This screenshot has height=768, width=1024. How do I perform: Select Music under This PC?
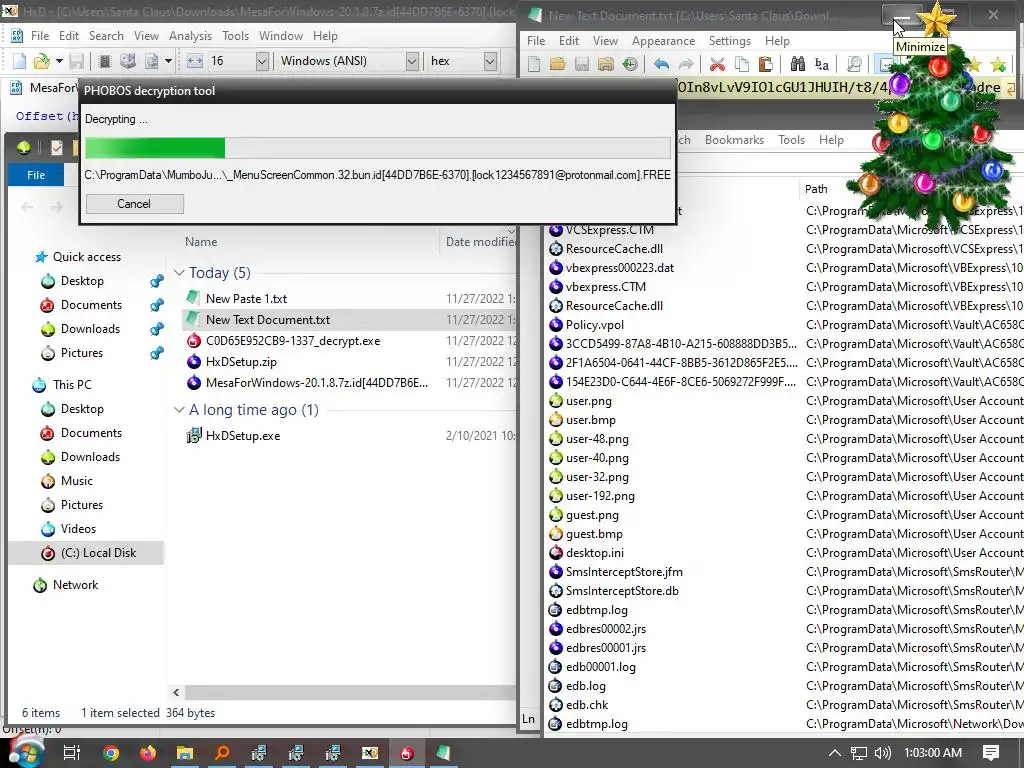[76, 481]
